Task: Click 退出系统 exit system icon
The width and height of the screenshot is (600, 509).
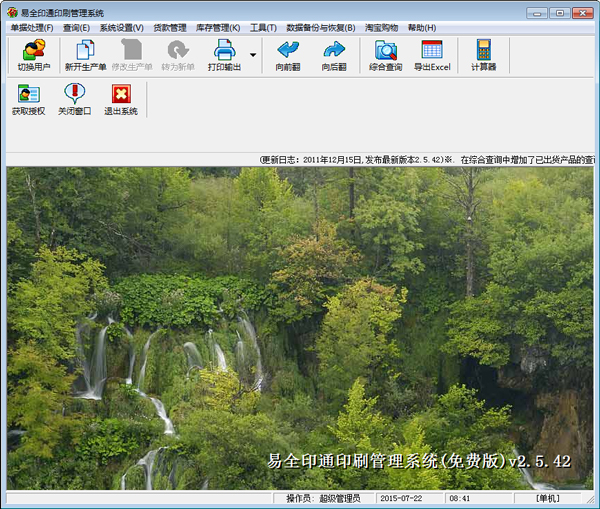Action: [x=121, y=100]
